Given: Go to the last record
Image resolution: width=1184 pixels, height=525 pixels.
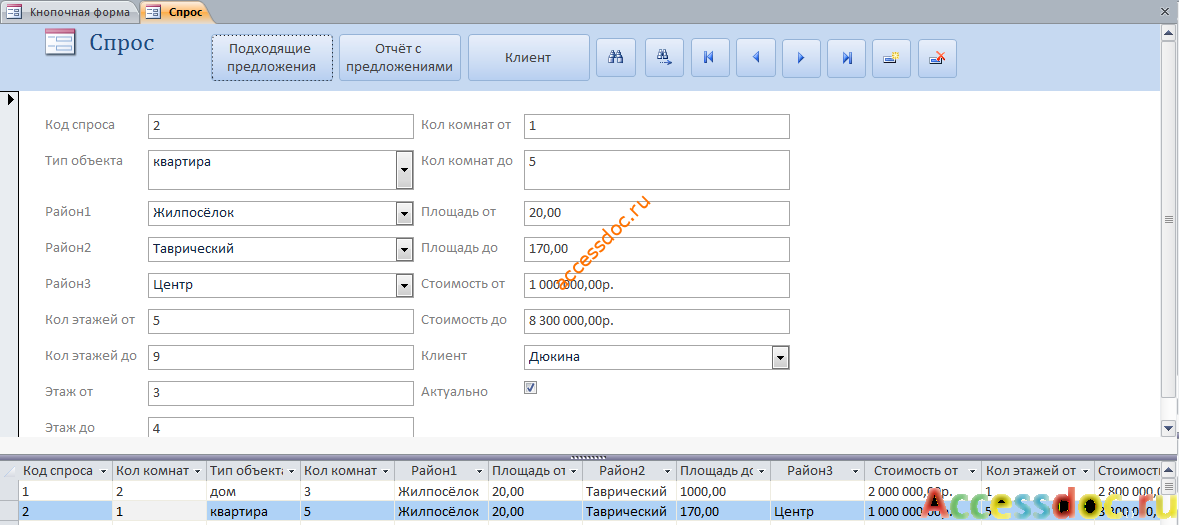Looking at the screenshot, I should (846, 57).
